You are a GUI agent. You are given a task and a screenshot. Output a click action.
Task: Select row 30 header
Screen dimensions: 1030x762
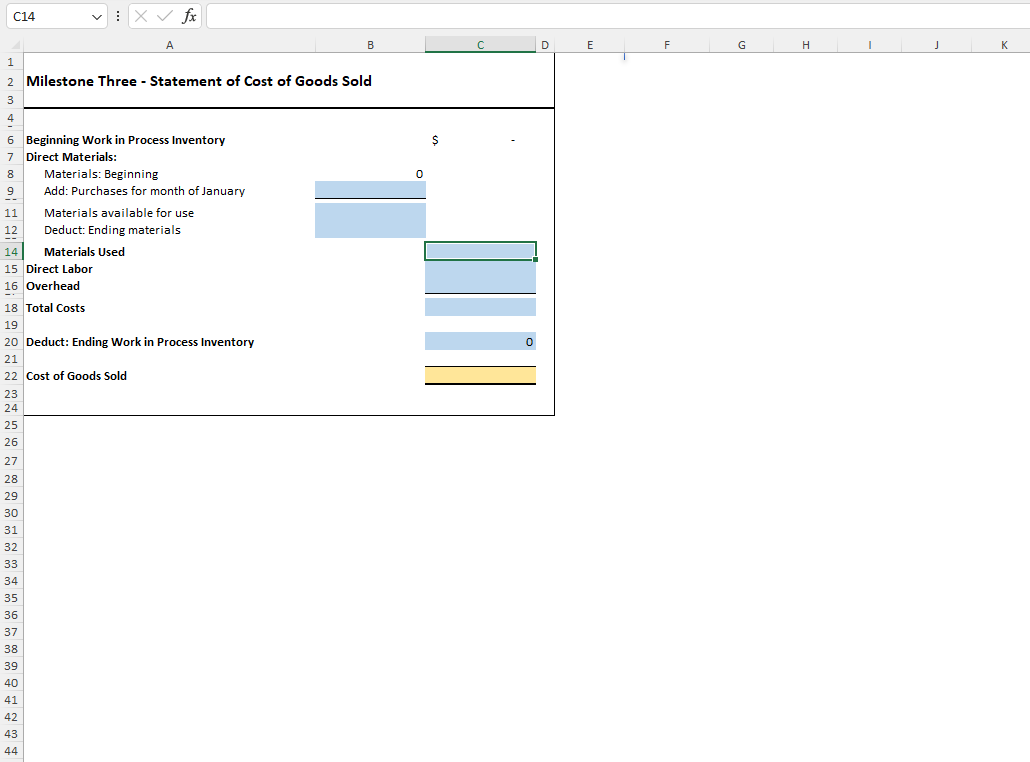11,513
